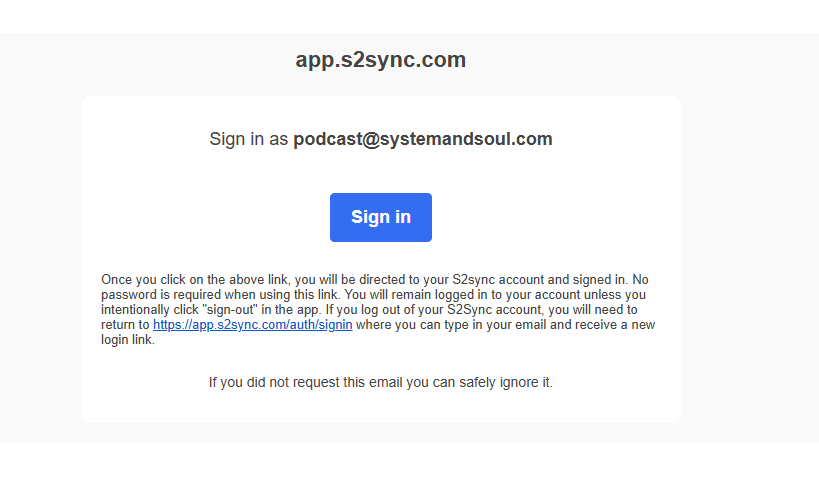This screenshot has width=819, height=491.
Task: Select the podcast@systemandsoul.com email address
Action: (422, 139)
